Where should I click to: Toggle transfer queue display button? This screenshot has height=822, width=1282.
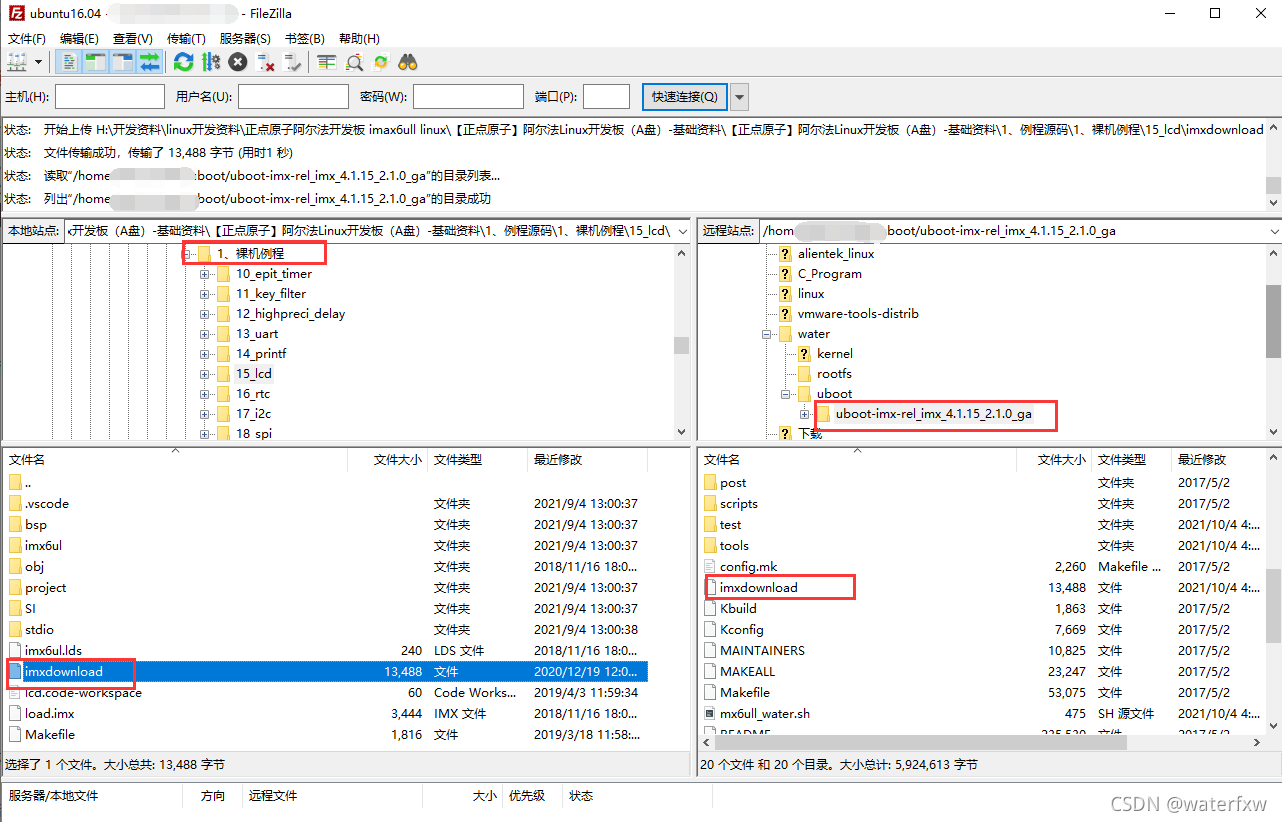pos(149,62)
